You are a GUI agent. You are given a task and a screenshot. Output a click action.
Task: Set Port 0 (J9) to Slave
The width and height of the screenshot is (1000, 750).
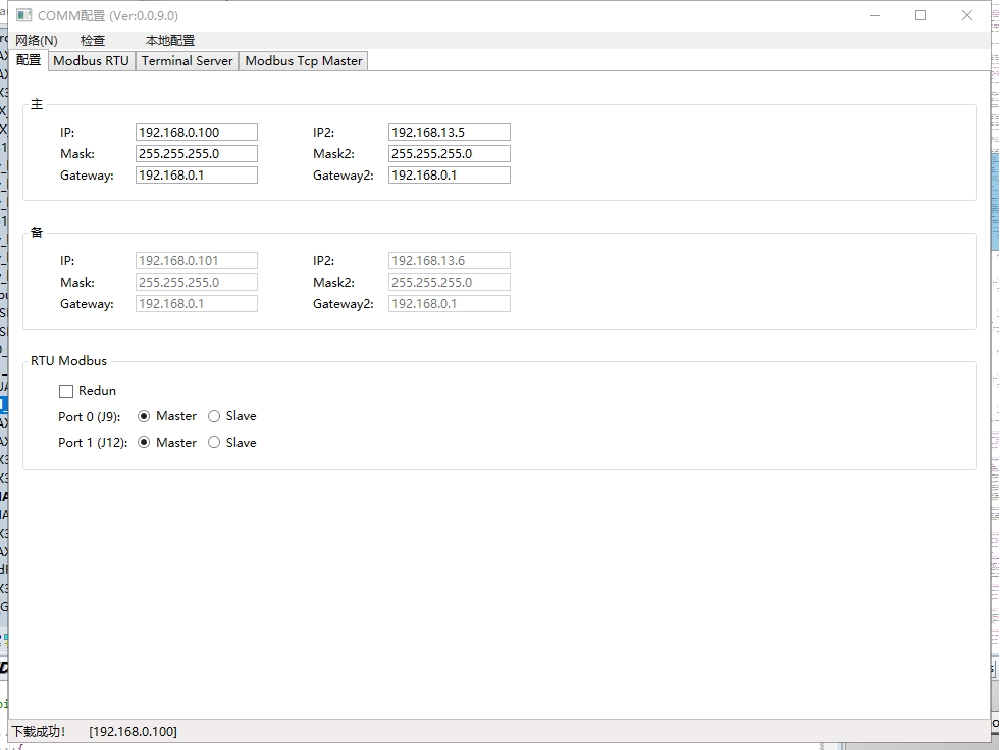coord(214,416)
